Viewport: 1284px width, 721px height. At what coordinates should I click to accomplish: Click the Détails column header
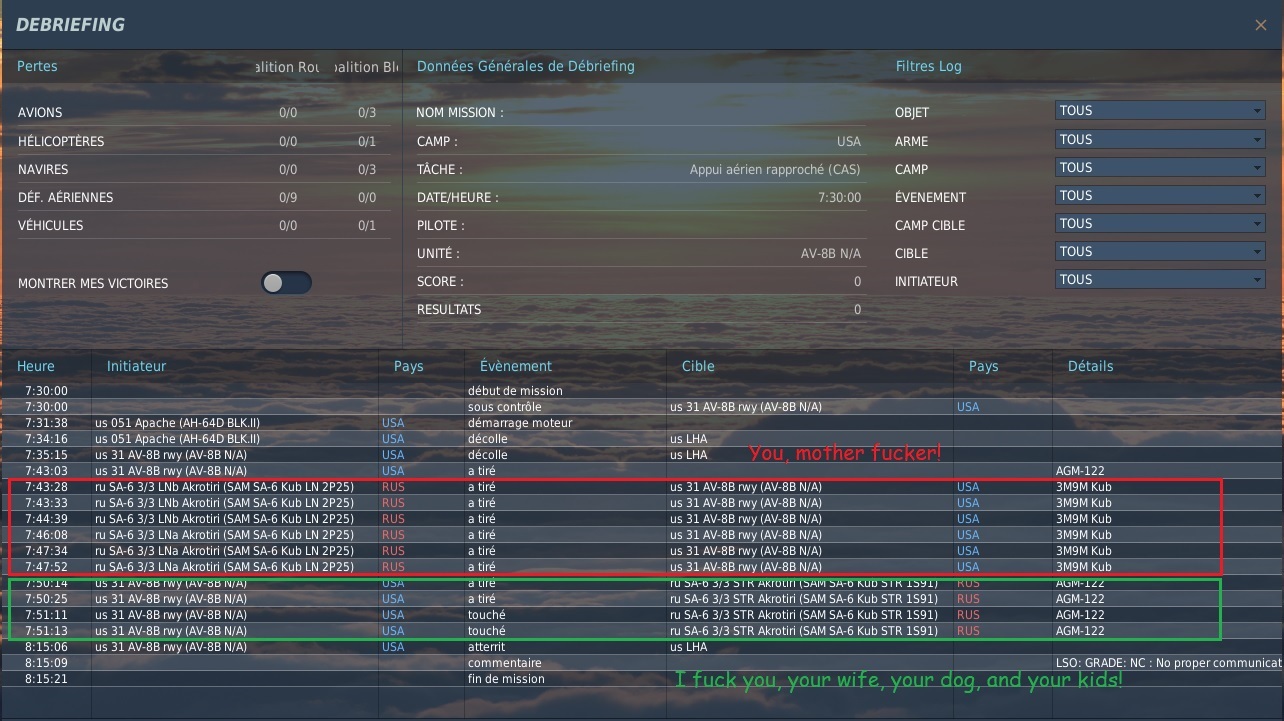(x=1090, y=366)
